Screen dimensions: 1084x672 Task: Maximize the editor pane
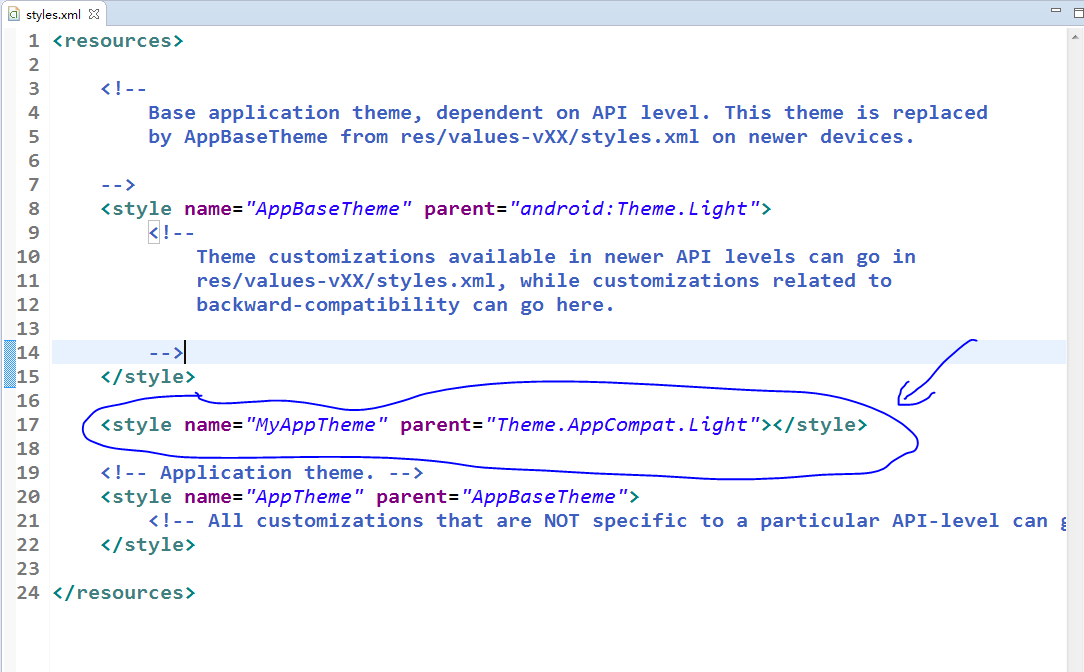click(1078, 12)
